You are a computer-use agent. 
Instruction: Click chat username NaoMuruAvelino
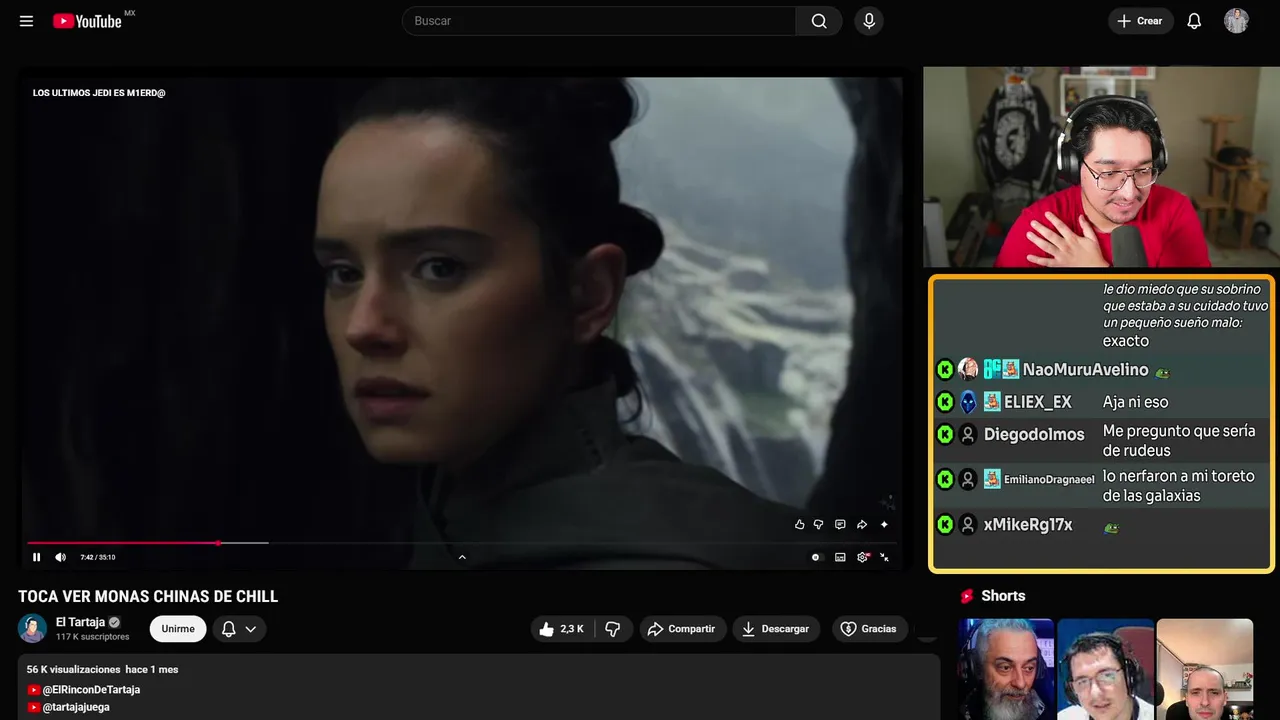coord(1085,370)
